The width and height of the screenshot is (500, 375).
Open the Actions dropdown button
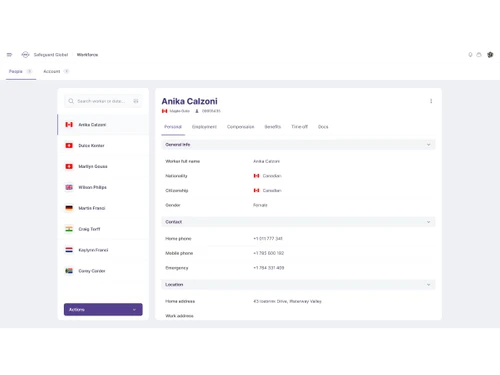coord(103,309)
